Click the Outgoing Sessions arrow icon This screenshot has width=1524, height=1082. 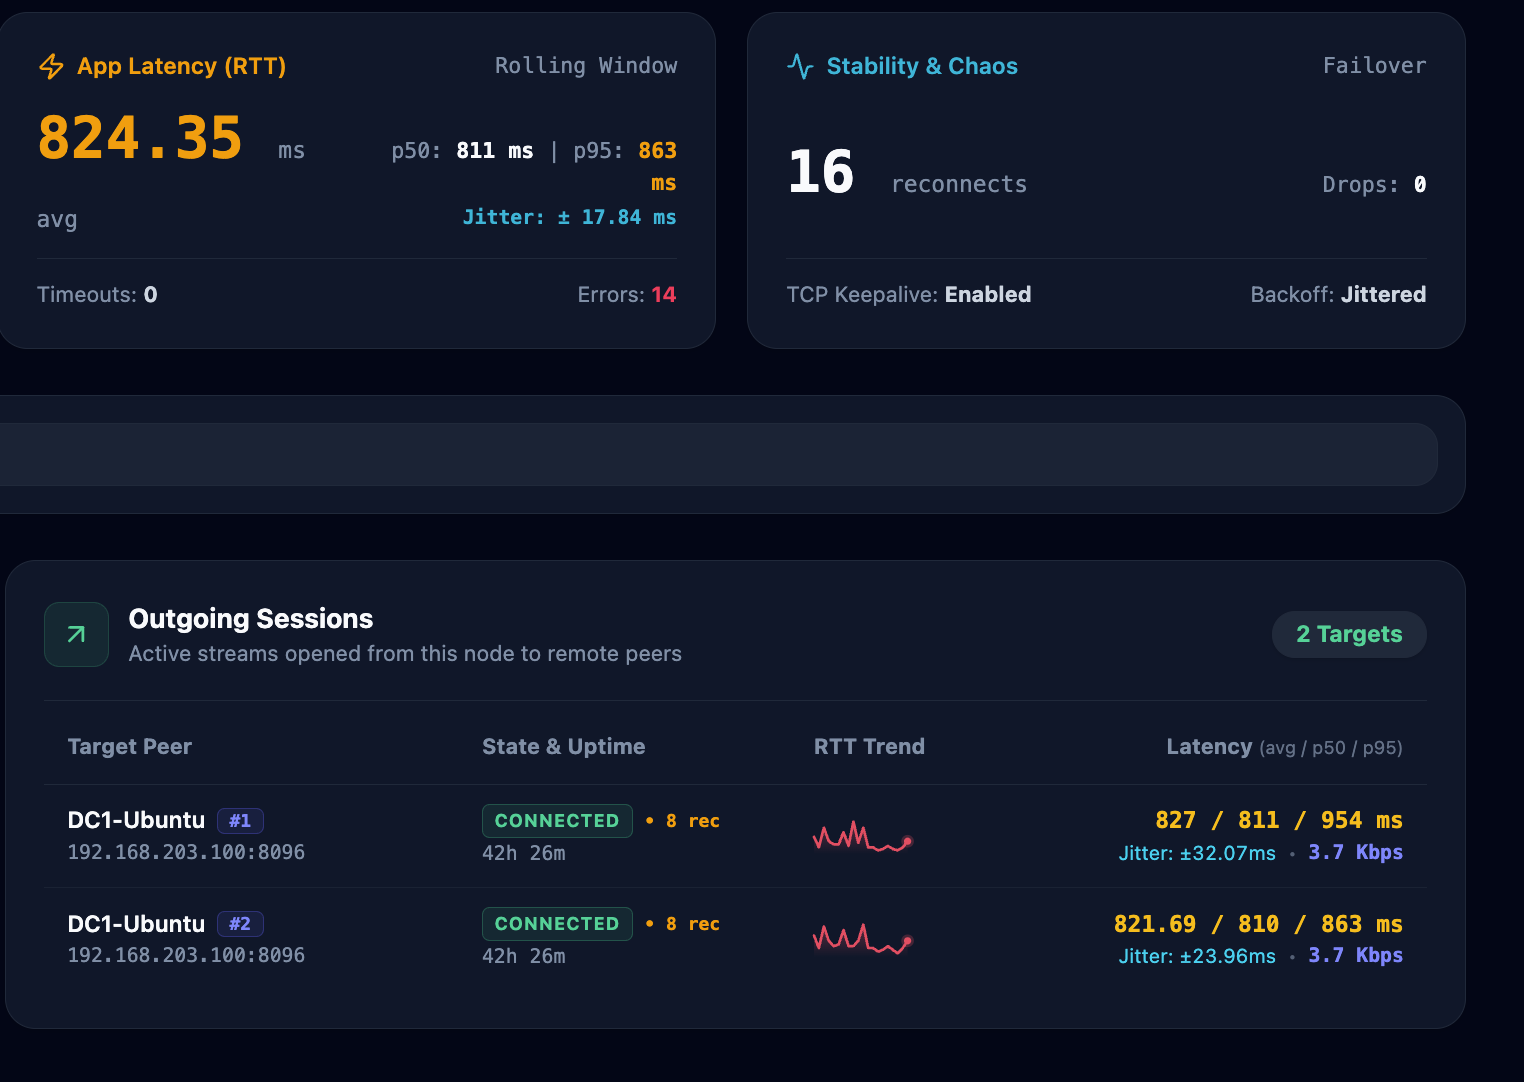click(76, 634)
